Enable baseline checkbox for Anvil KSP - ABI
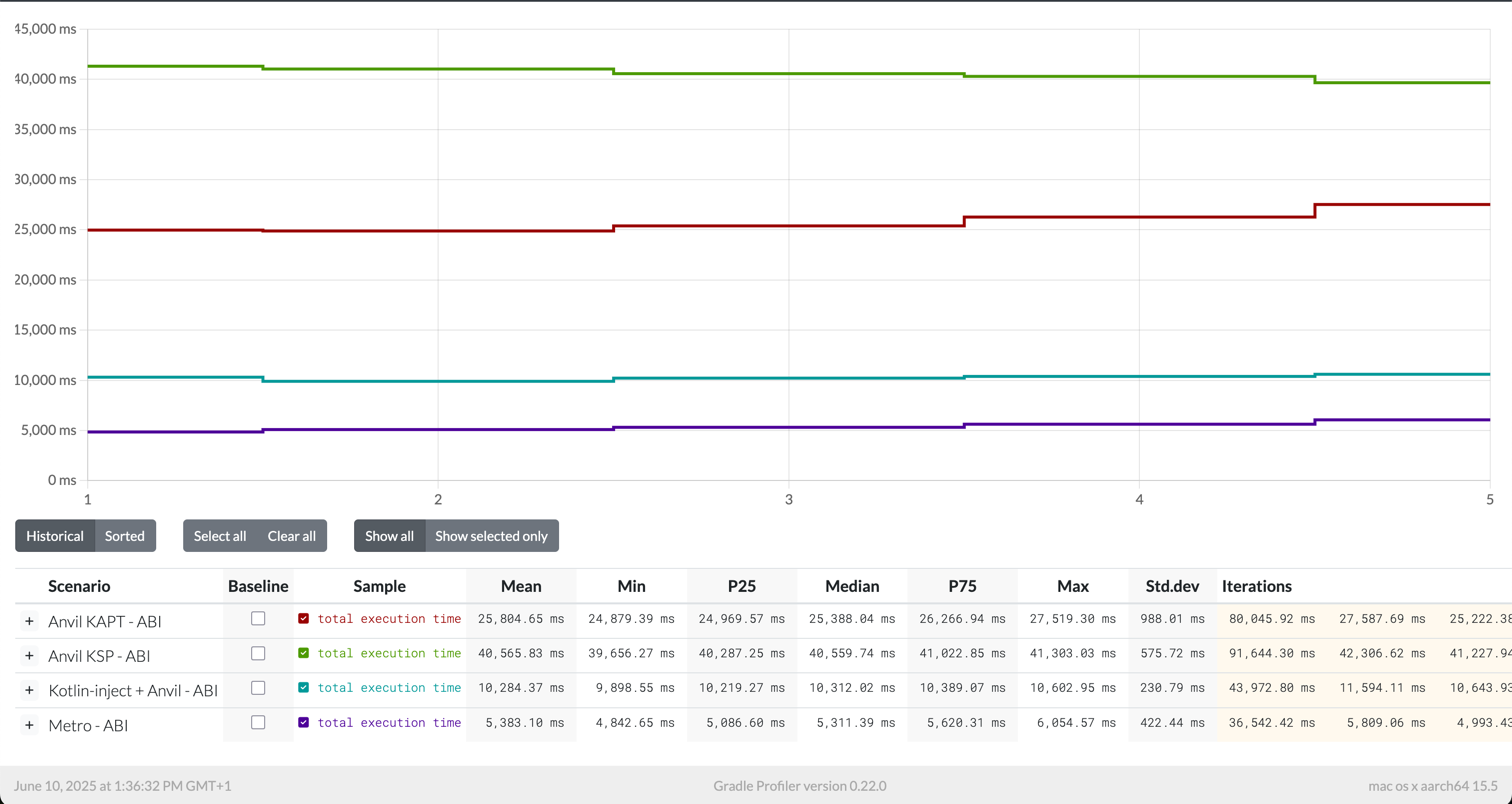Image resolution: width=1512 pixels, height=804 pixels. (258, 653)
